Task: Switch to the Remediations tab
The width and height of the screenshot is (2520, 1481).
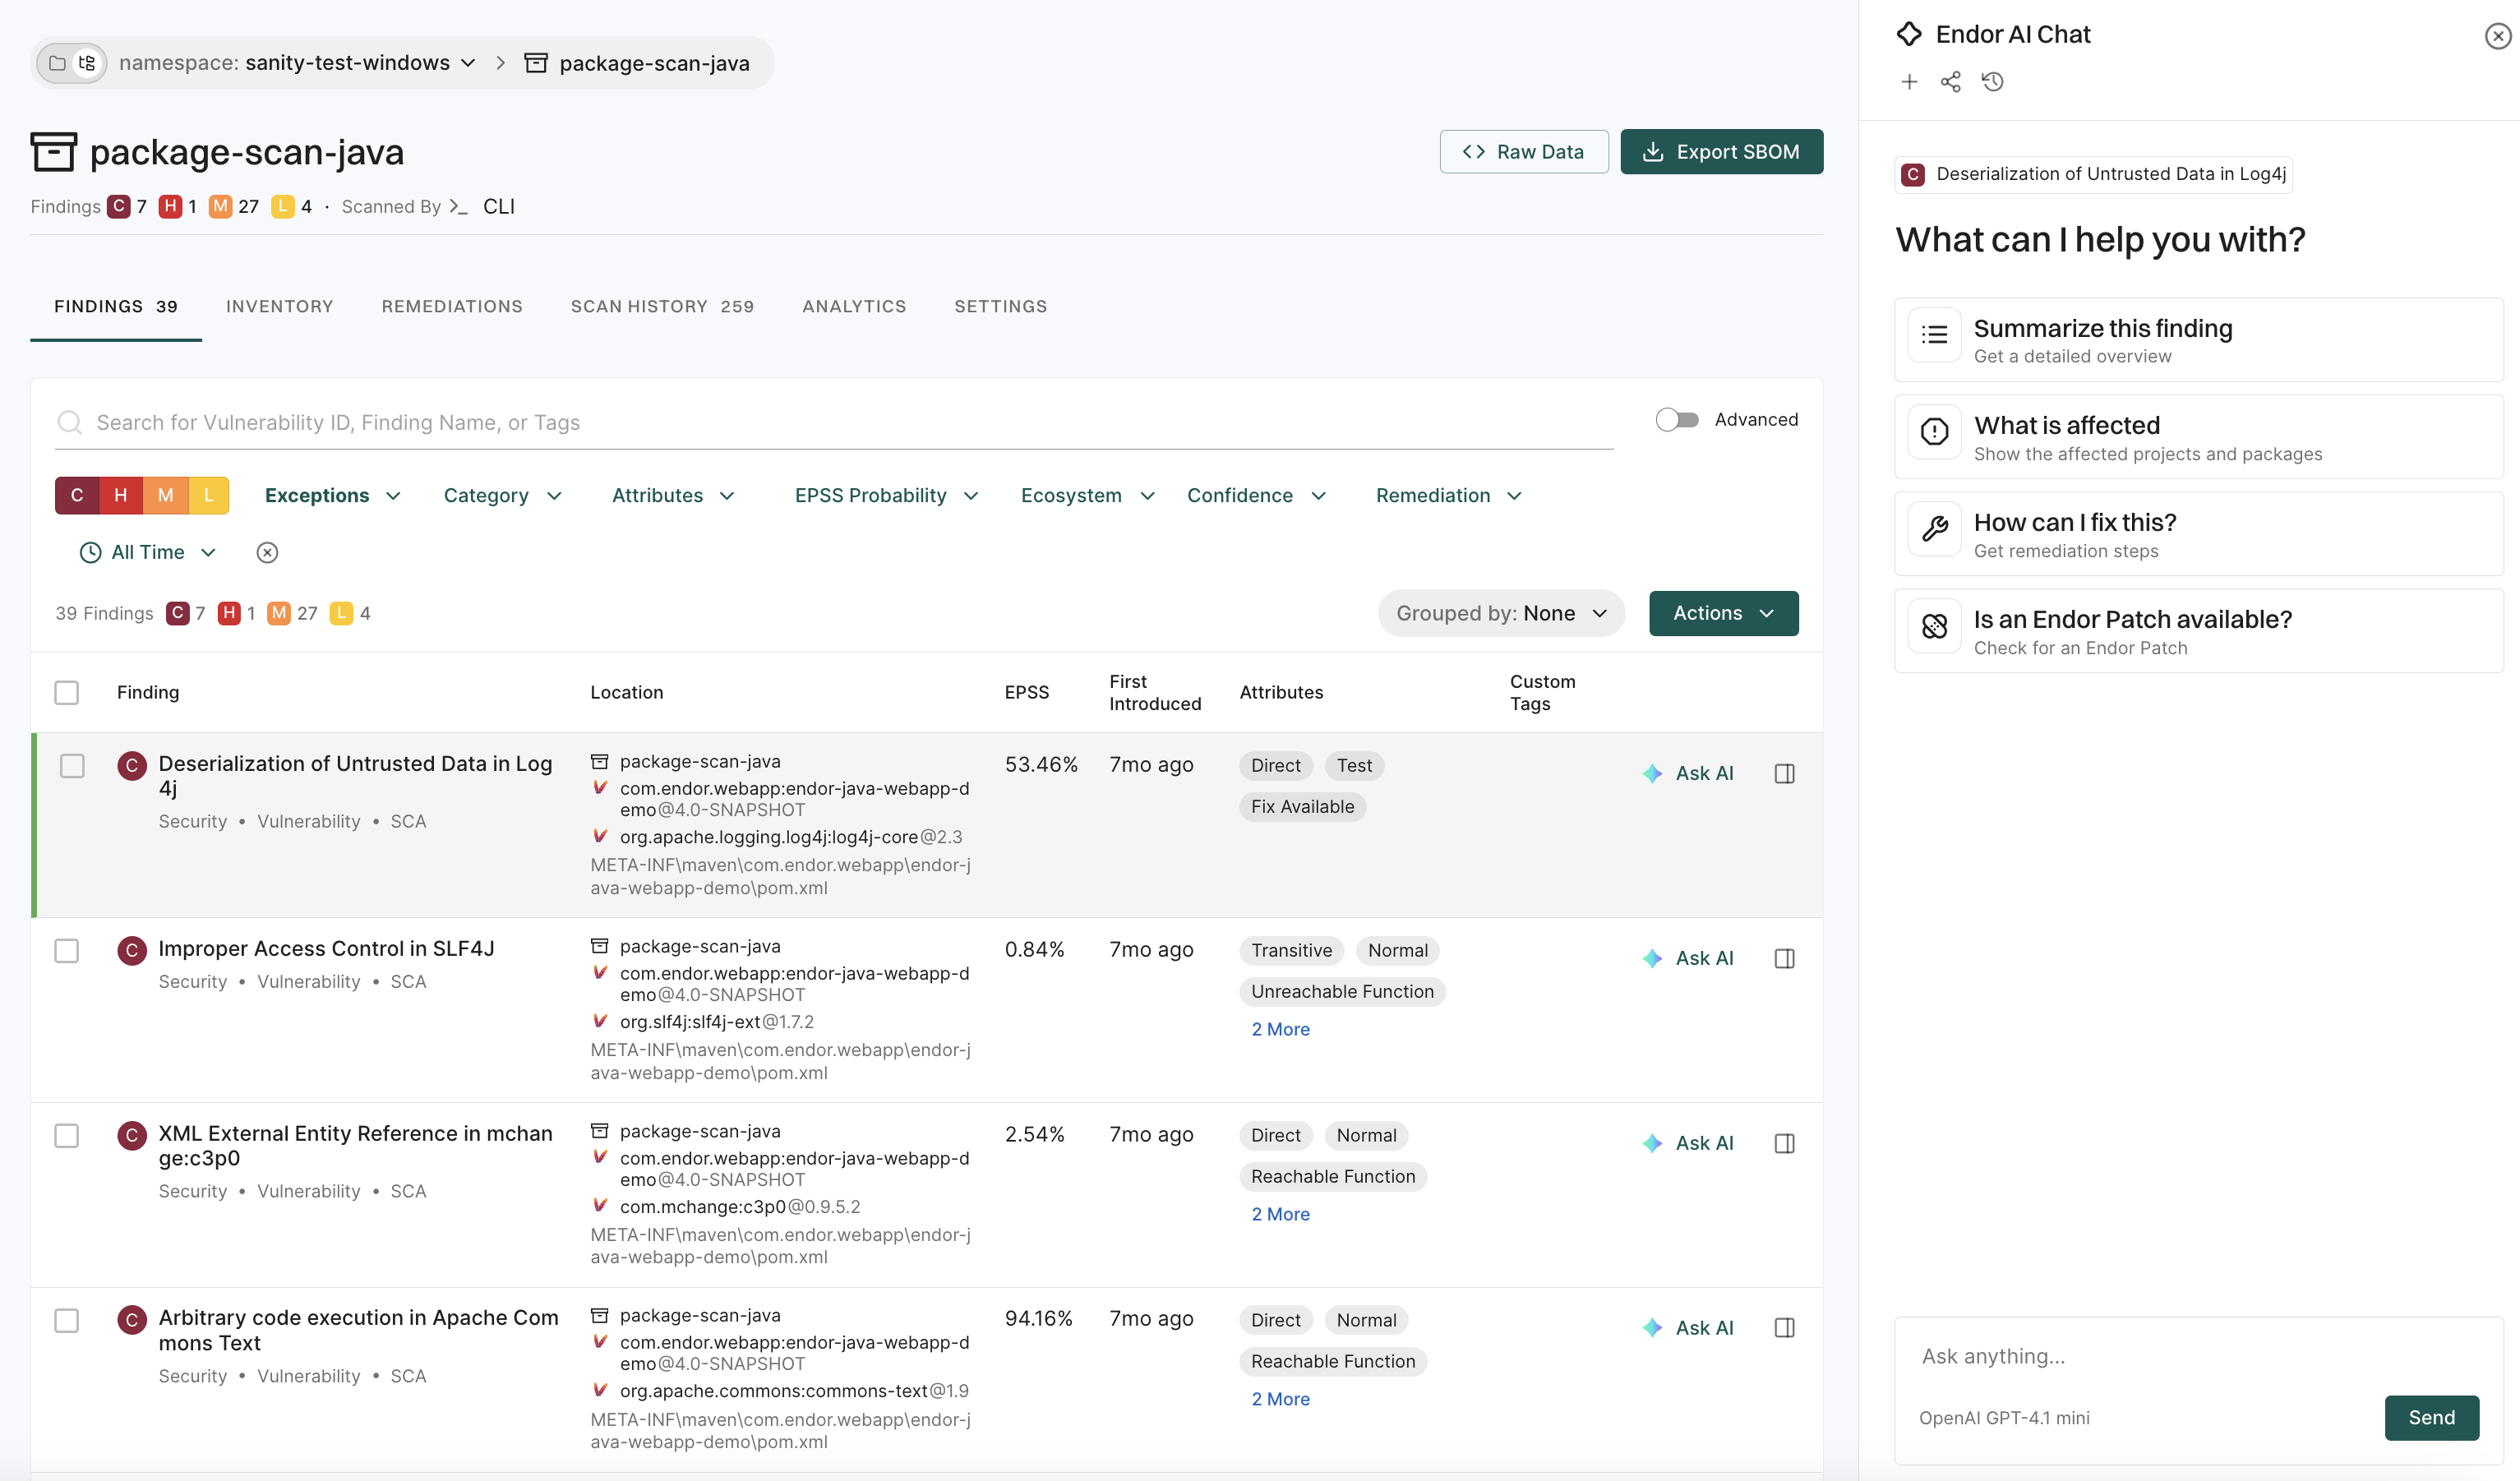Action: pos(452,306)
